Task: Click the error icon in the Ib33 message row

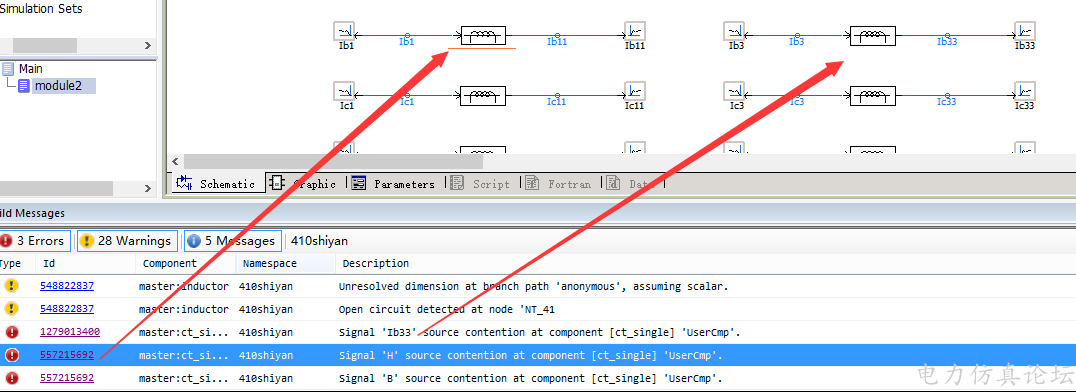Action: tap(12, 332)
